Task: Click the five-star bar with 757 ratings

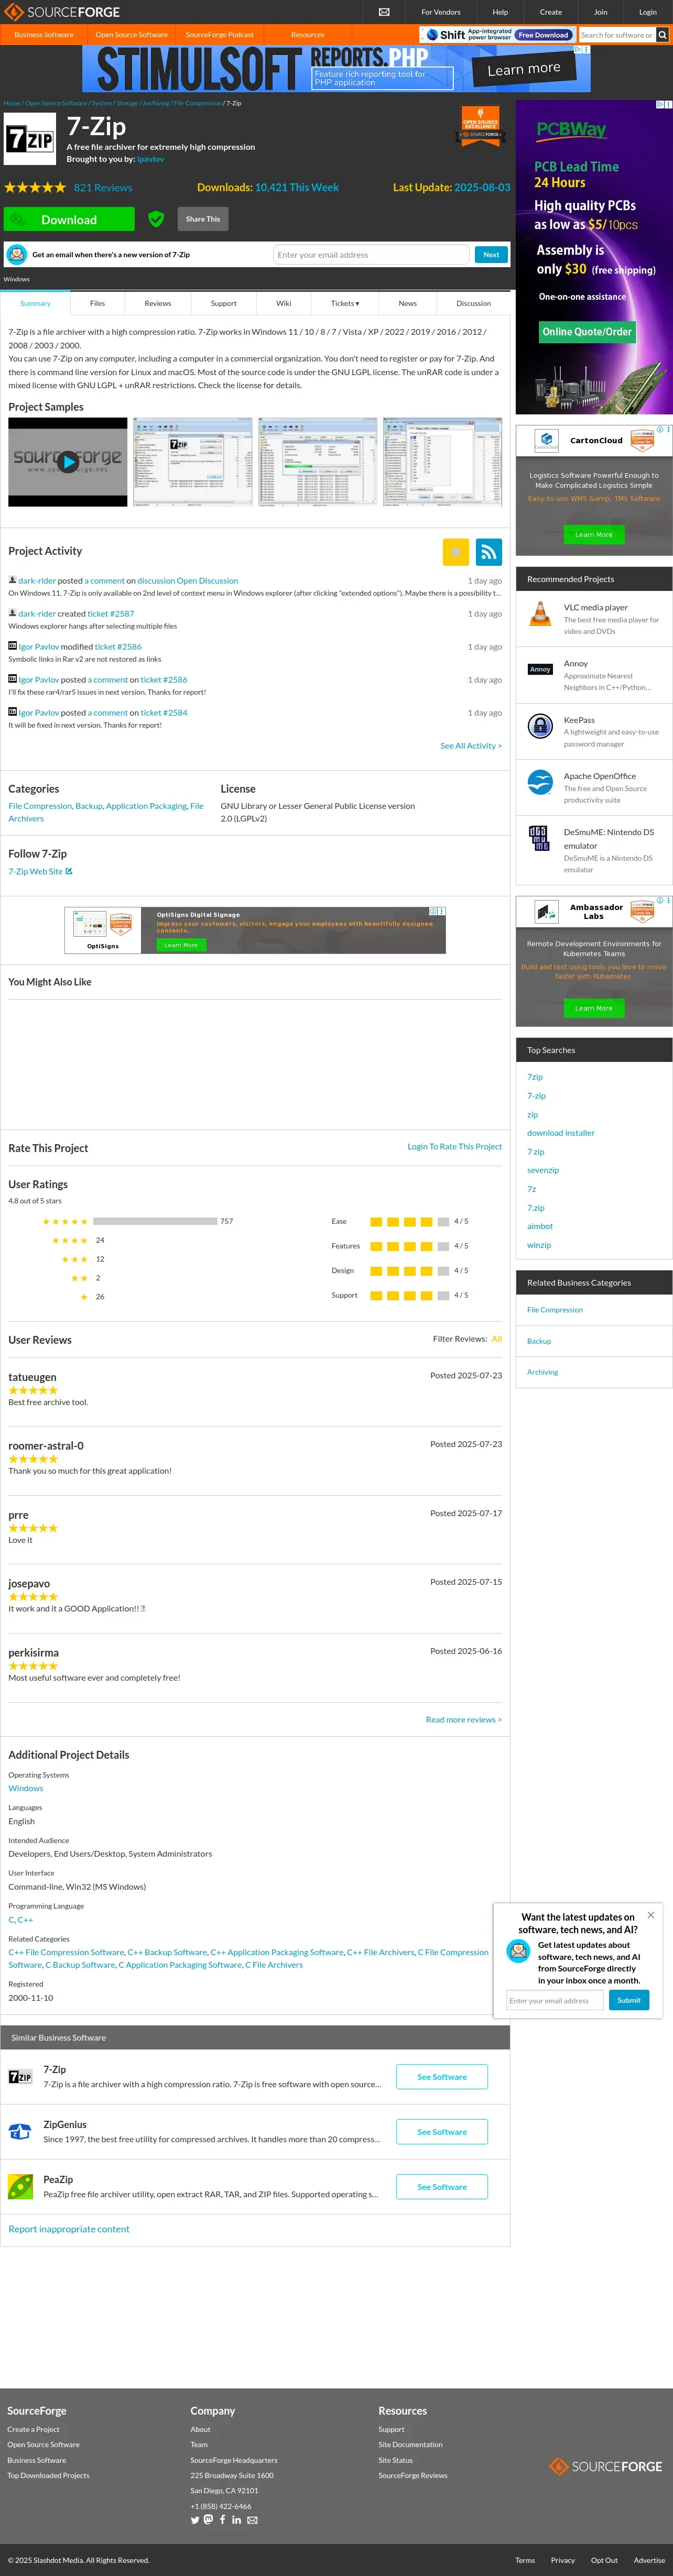Action: pos(155,1221)
